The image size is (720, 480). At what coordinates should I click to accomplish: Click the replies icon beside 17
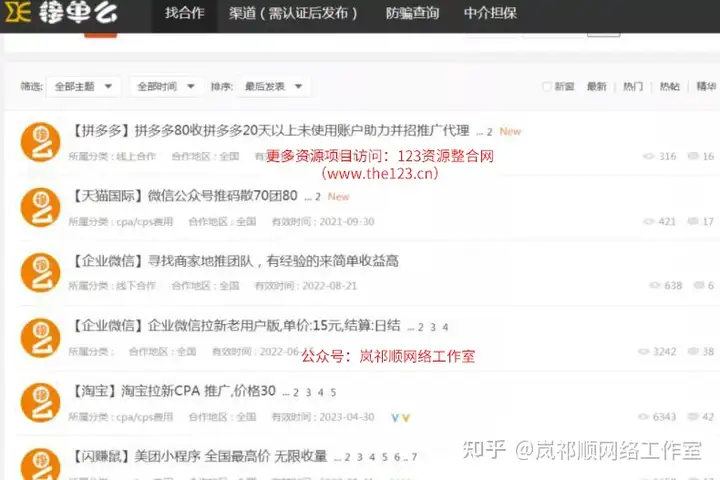pyautogui.click(x=693, y=221)
